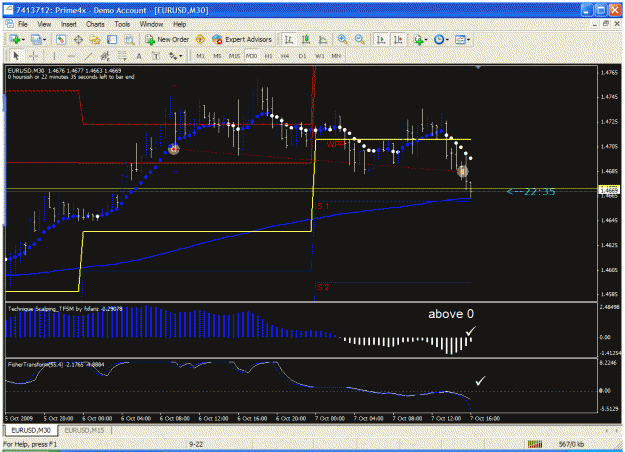
Task: Switch to Candlesticks chart display
Action: click(306, 39)
